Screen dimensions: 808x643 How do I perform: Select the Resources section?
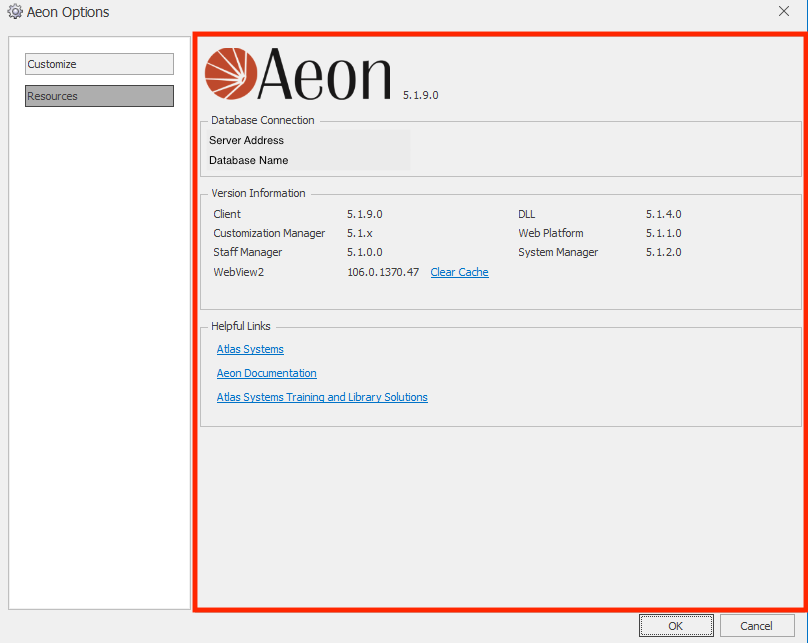tap(99, 96)
